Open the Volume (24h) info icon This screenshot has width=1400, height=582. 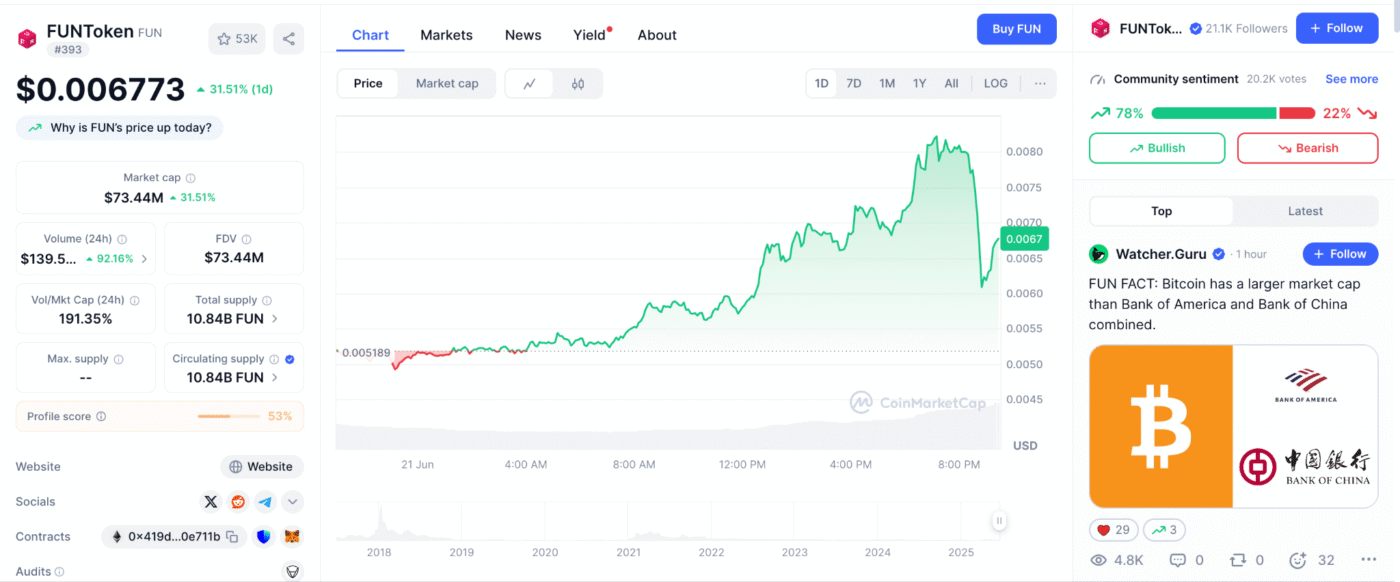122,240
